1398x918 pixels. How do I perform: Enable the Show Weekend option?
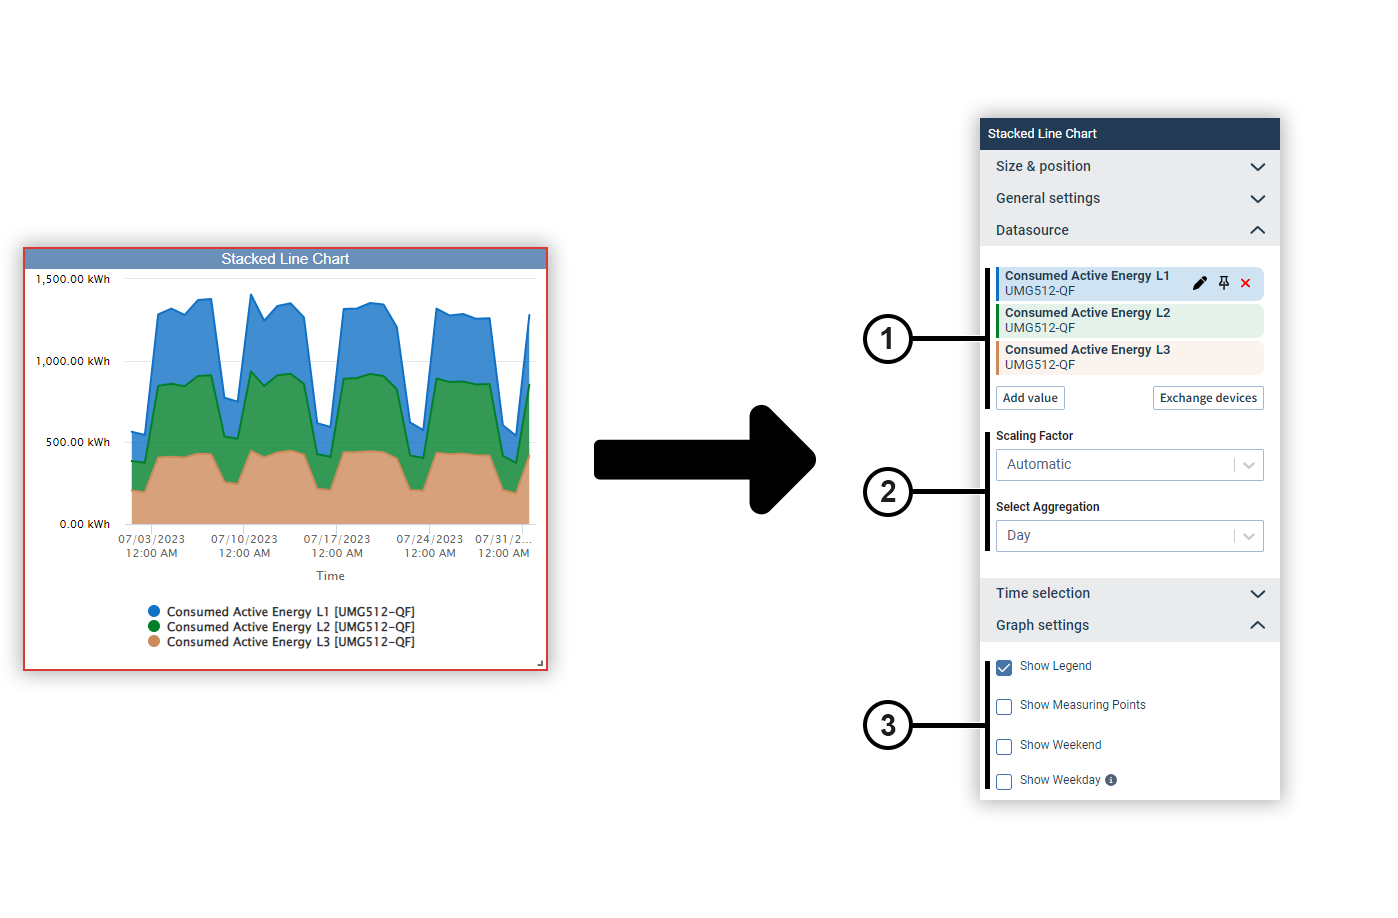pos(1004,746)
